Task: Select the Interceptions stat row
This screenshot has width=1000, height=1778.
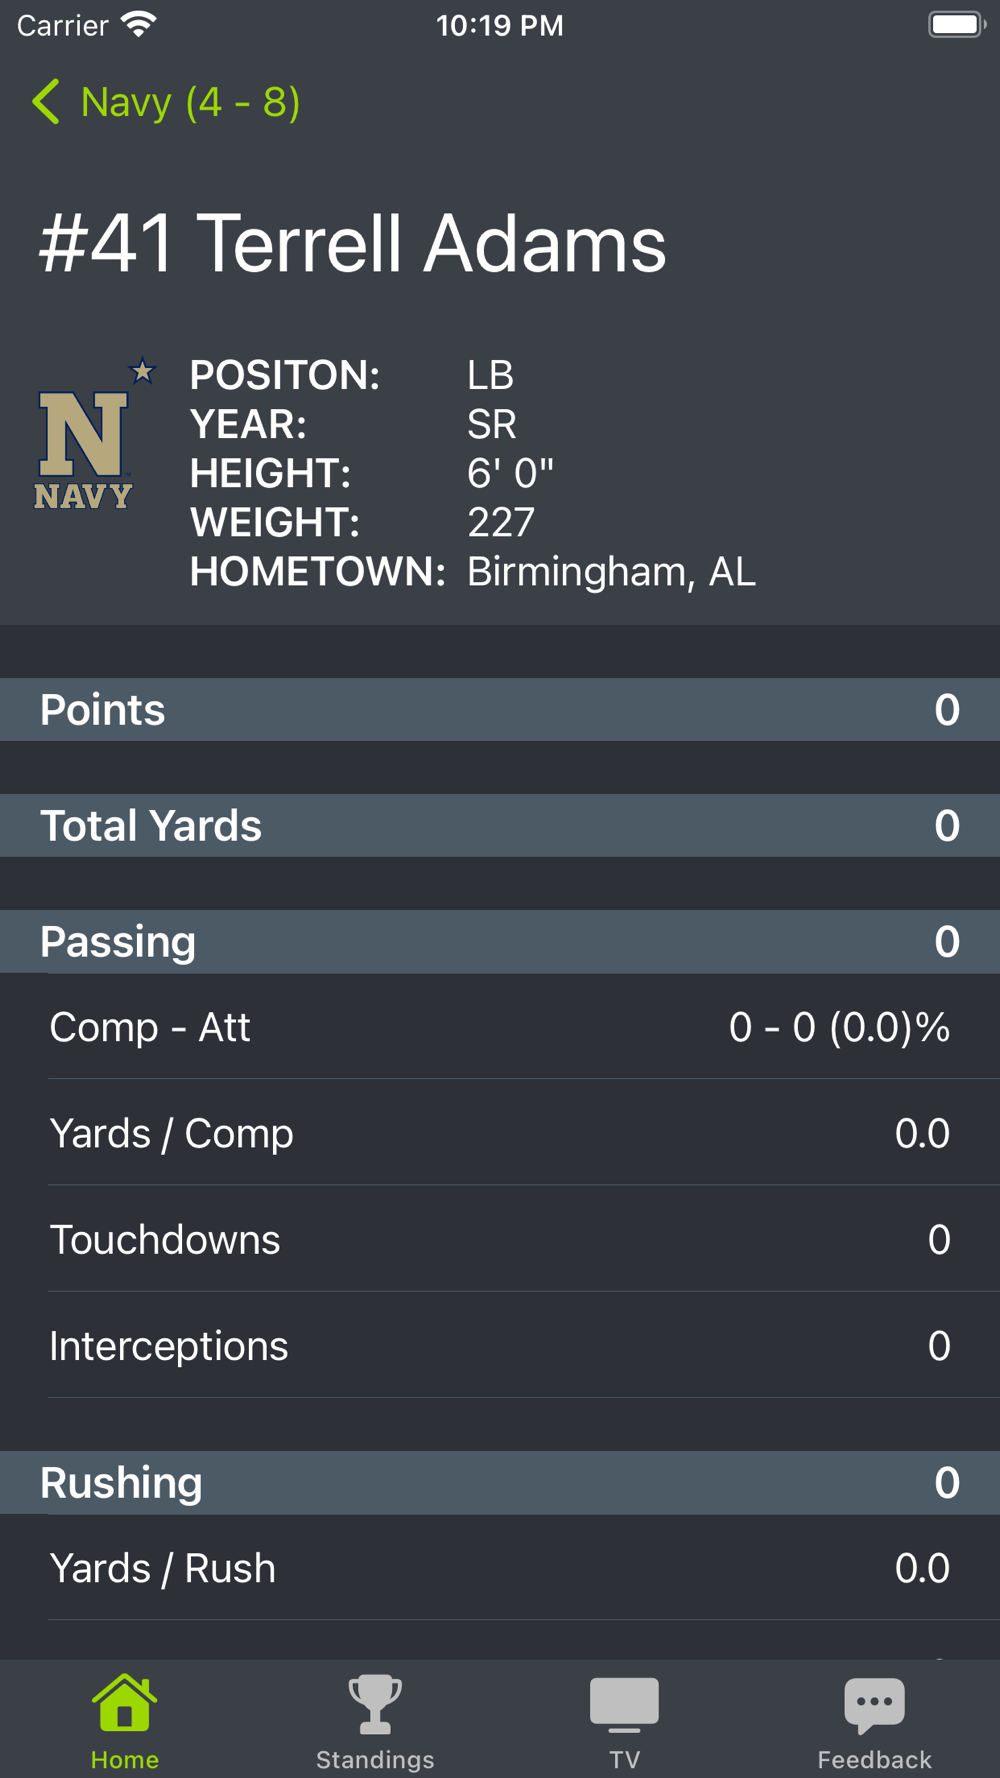Action: pyautogui.click(x=500, y=1345)
